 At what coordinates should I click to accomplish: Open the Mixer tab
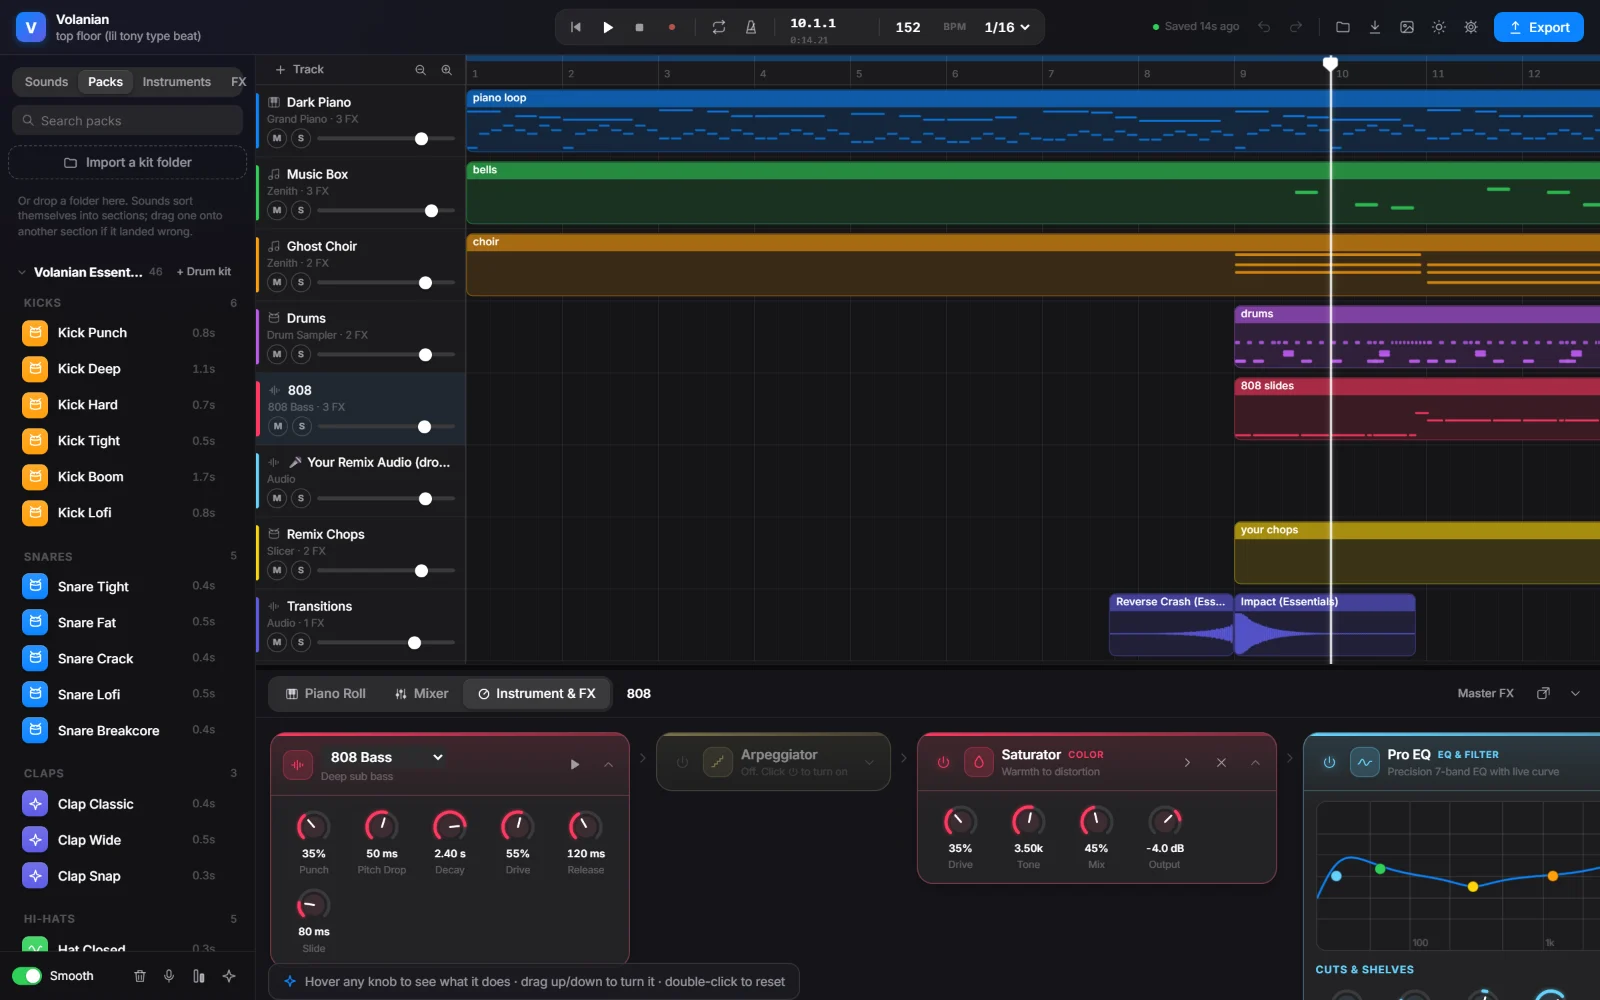[422, 693]
